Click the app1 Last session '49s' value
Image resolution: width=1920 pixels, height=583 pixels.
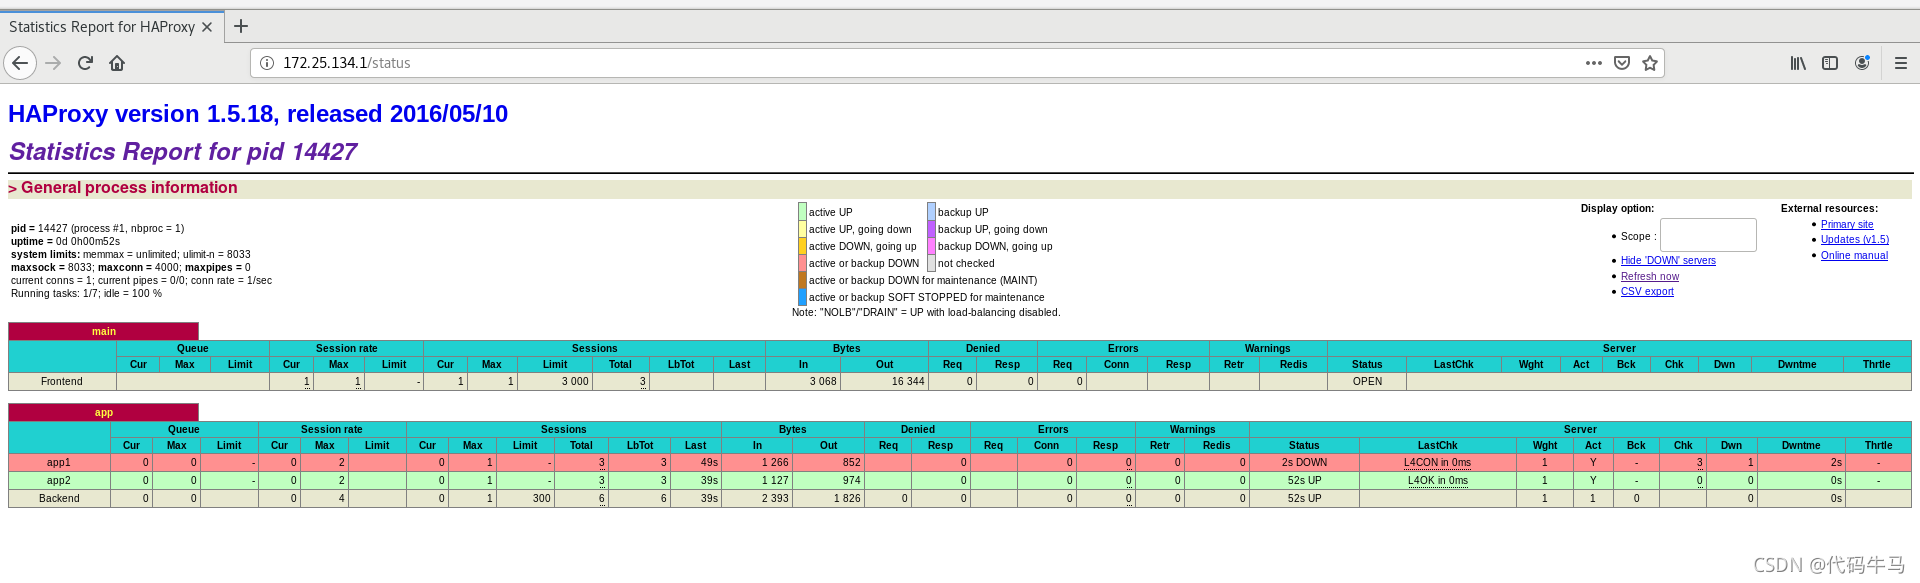(x=708, y=463)
